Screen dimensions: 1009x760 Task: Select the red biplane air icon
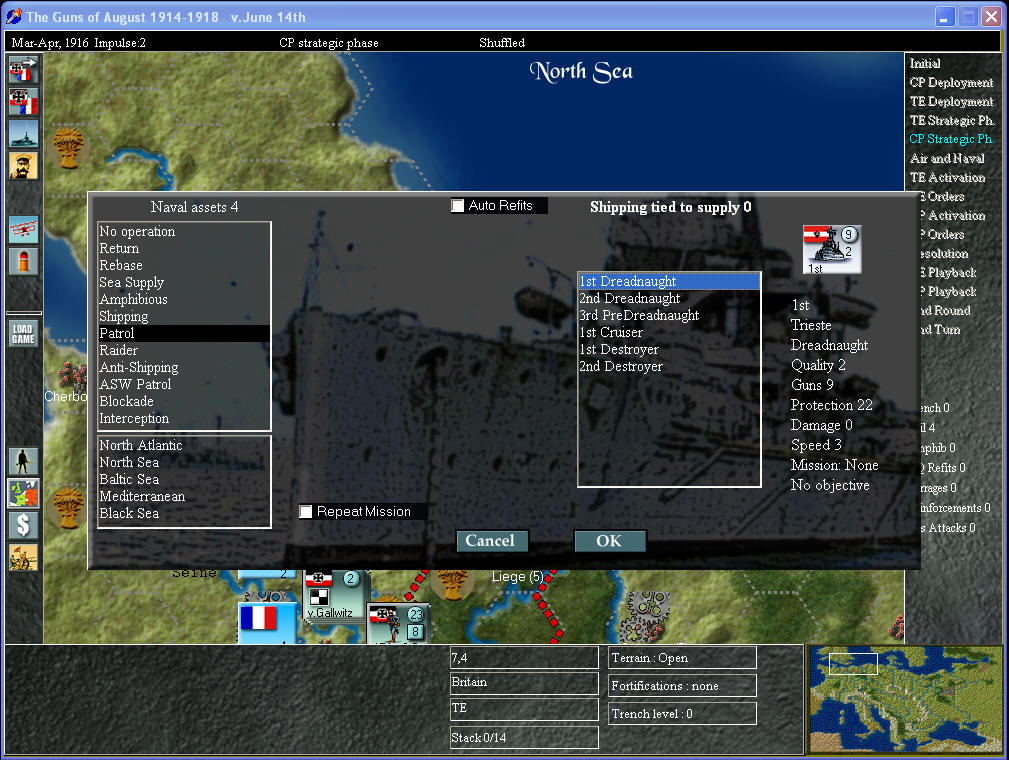24,229
